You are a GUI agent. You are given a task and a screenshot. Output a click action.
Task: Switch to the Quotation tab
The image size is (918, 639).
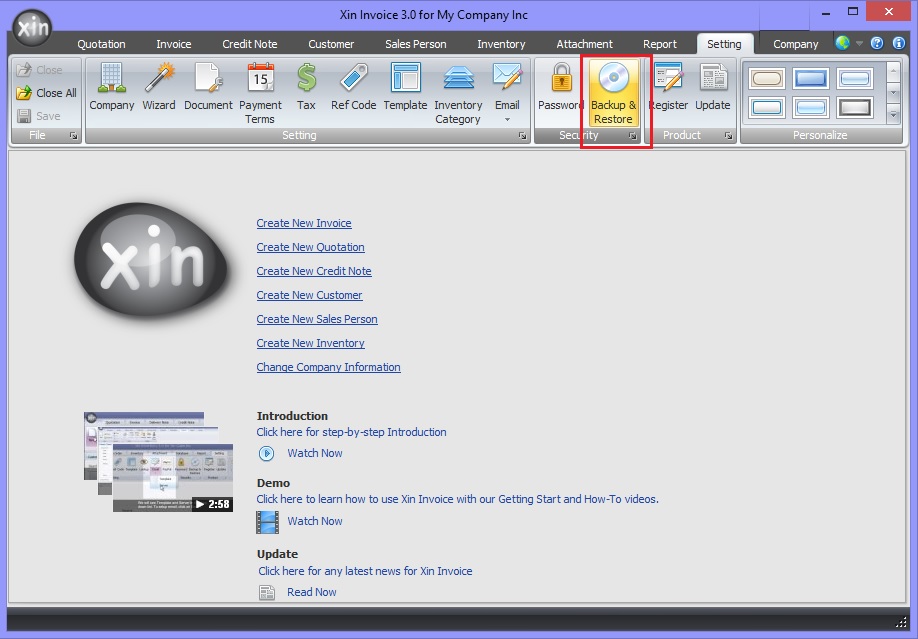click(x=101, y=44)
